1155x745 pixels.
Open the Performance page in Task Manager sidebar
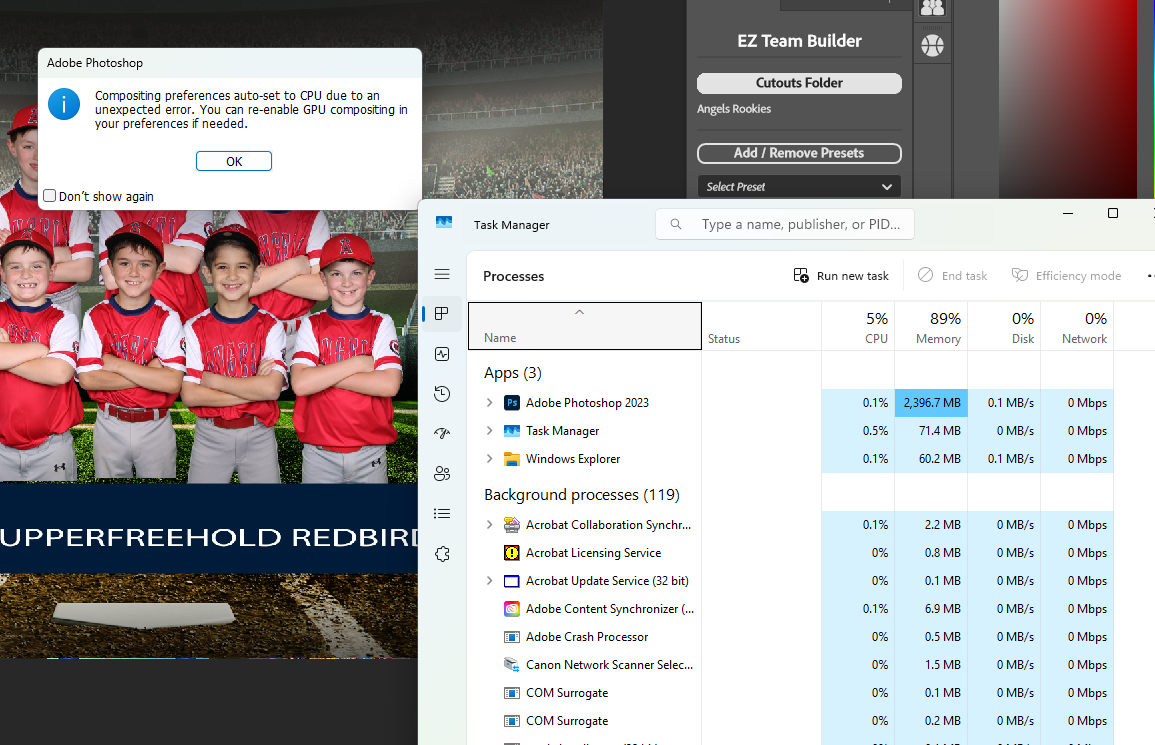[442, 354]
